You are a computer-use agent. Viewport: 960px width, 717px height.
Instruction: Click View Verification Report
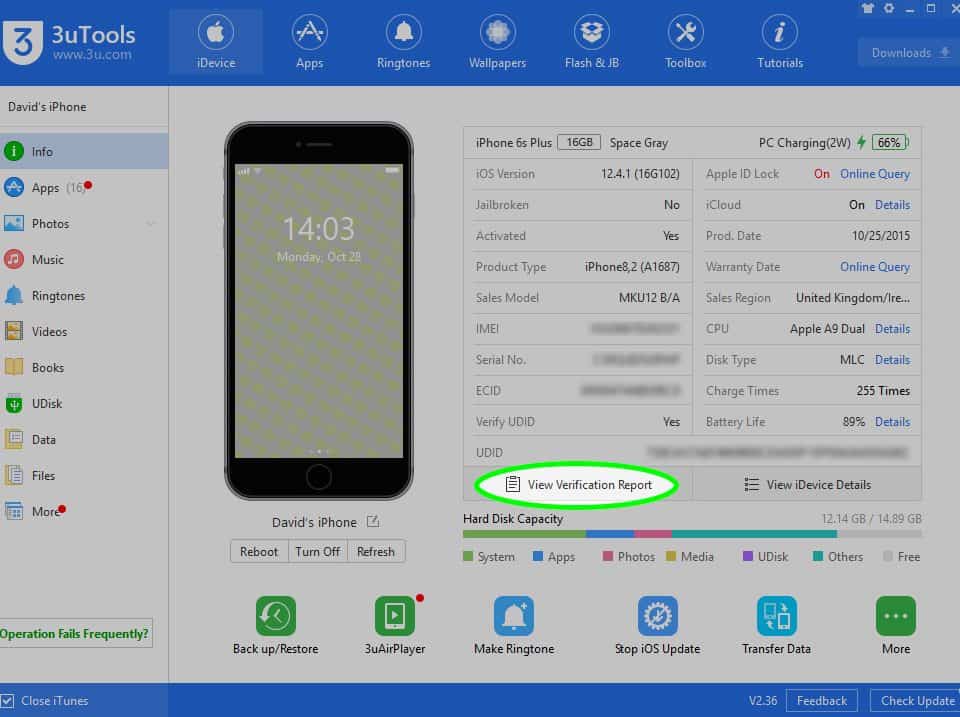click(579, 484)
